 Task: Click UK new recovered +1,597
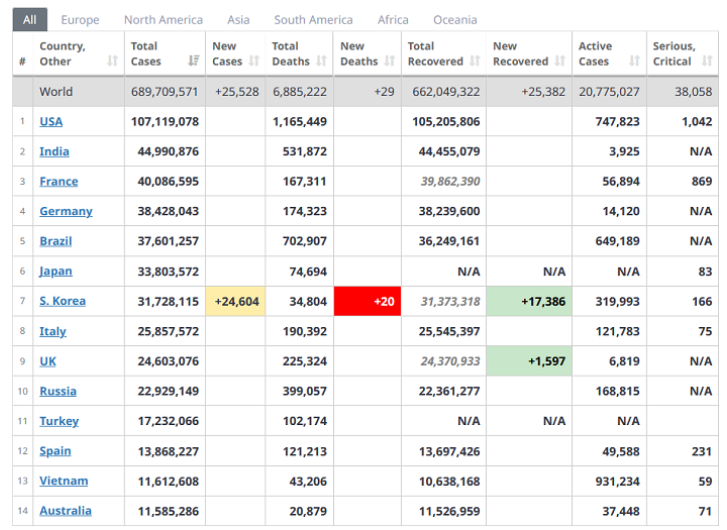click(529, 361)
